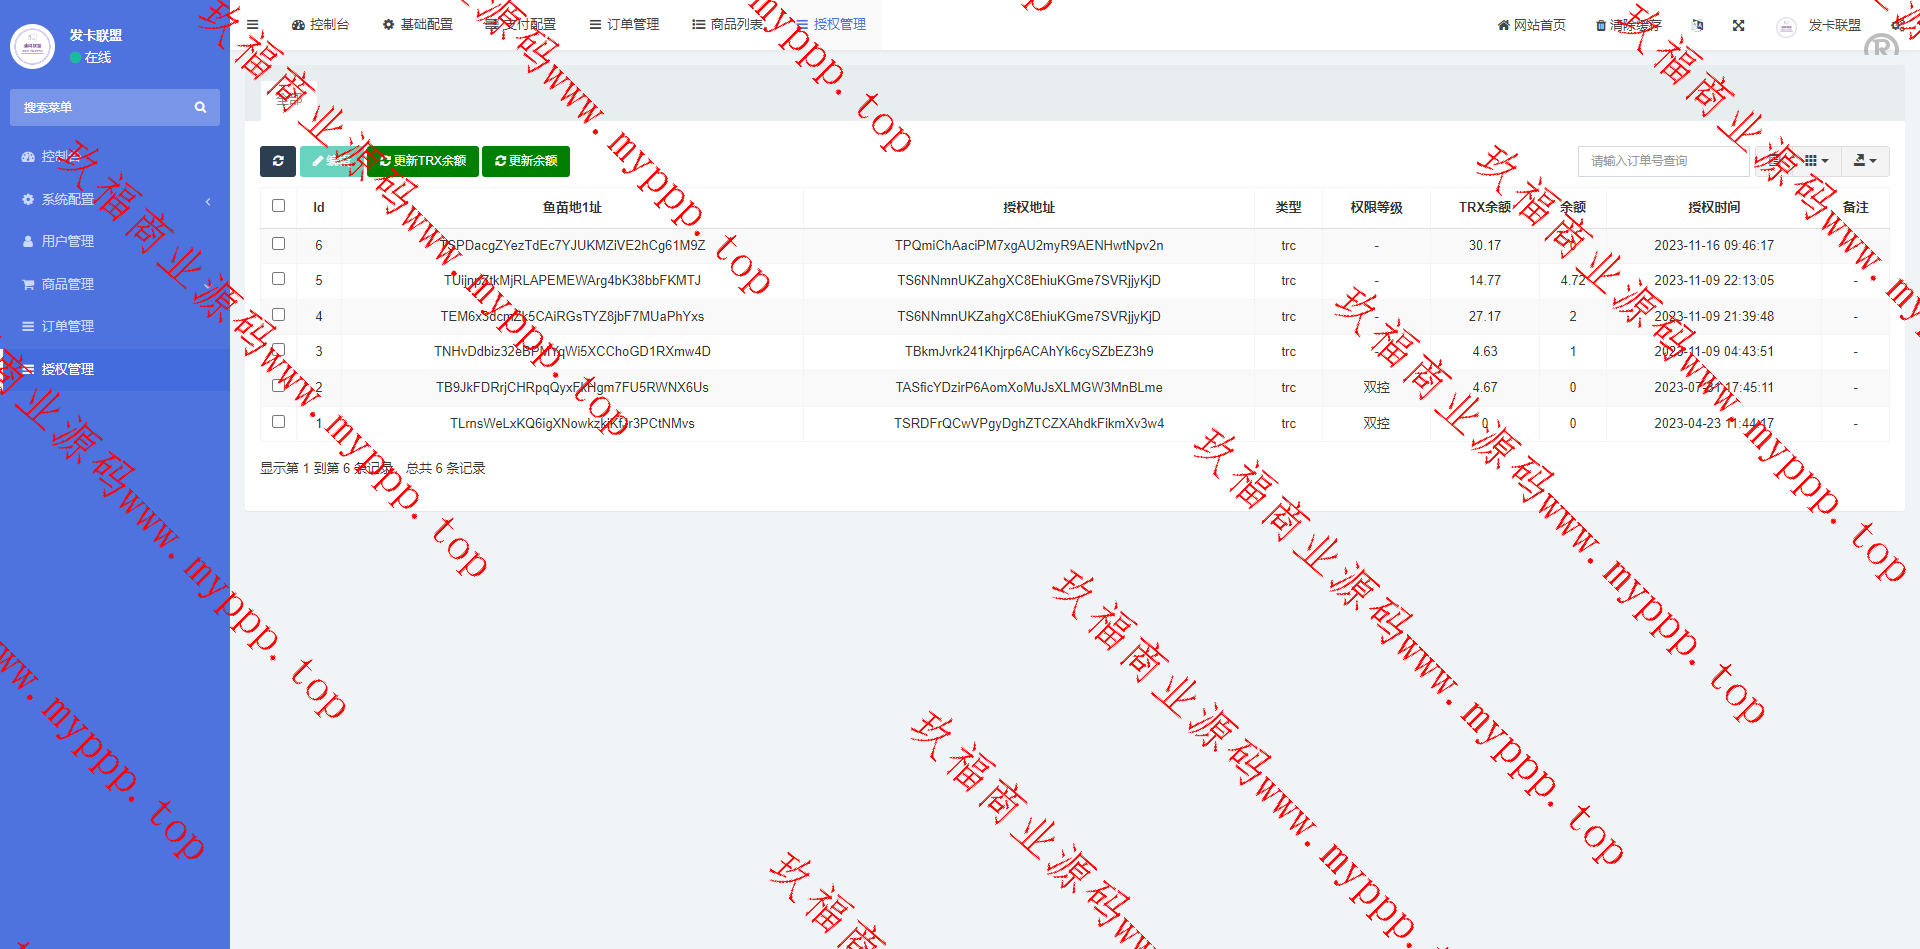Click the fullscreen expand icon in header
The height and width of the screenshot is (949, 1920).
[1738, 26]
